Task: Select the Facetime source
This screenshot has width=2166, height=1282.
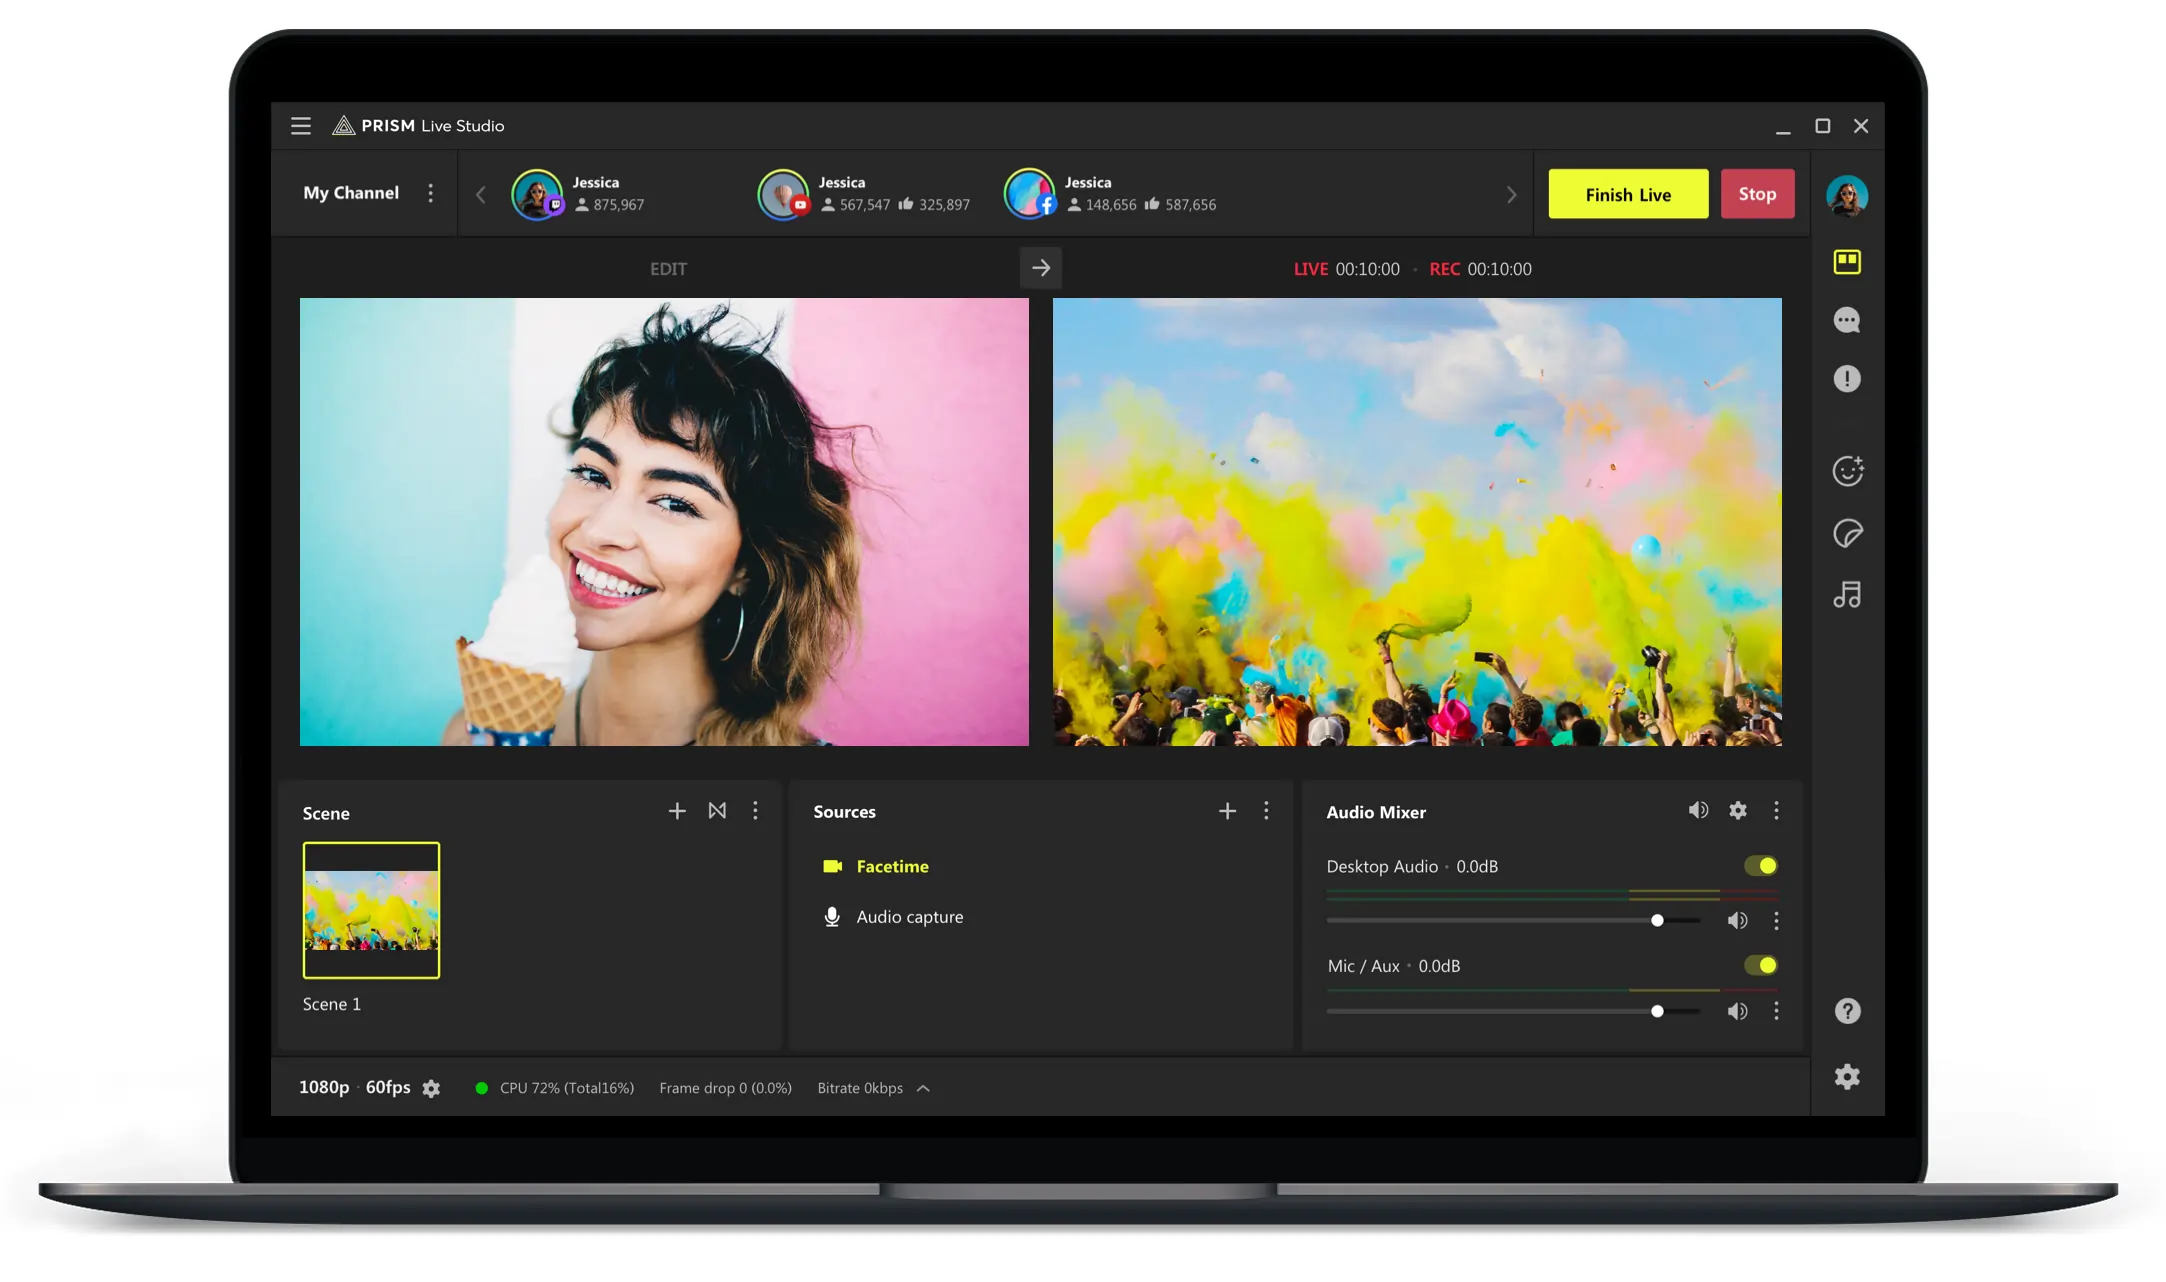Action: coord(891,866)
